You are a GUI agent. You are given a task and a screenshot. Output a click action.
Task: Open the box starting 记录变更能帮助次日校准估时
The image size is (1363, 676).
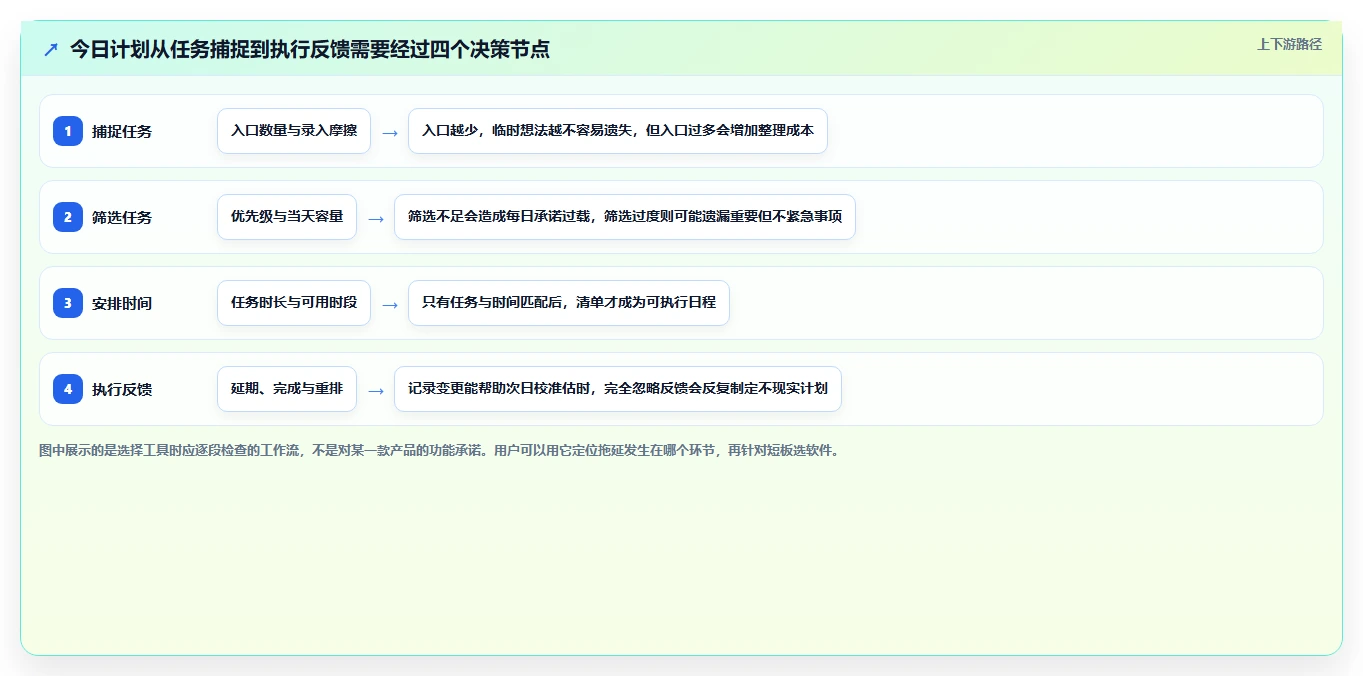(x=618, y=389)
